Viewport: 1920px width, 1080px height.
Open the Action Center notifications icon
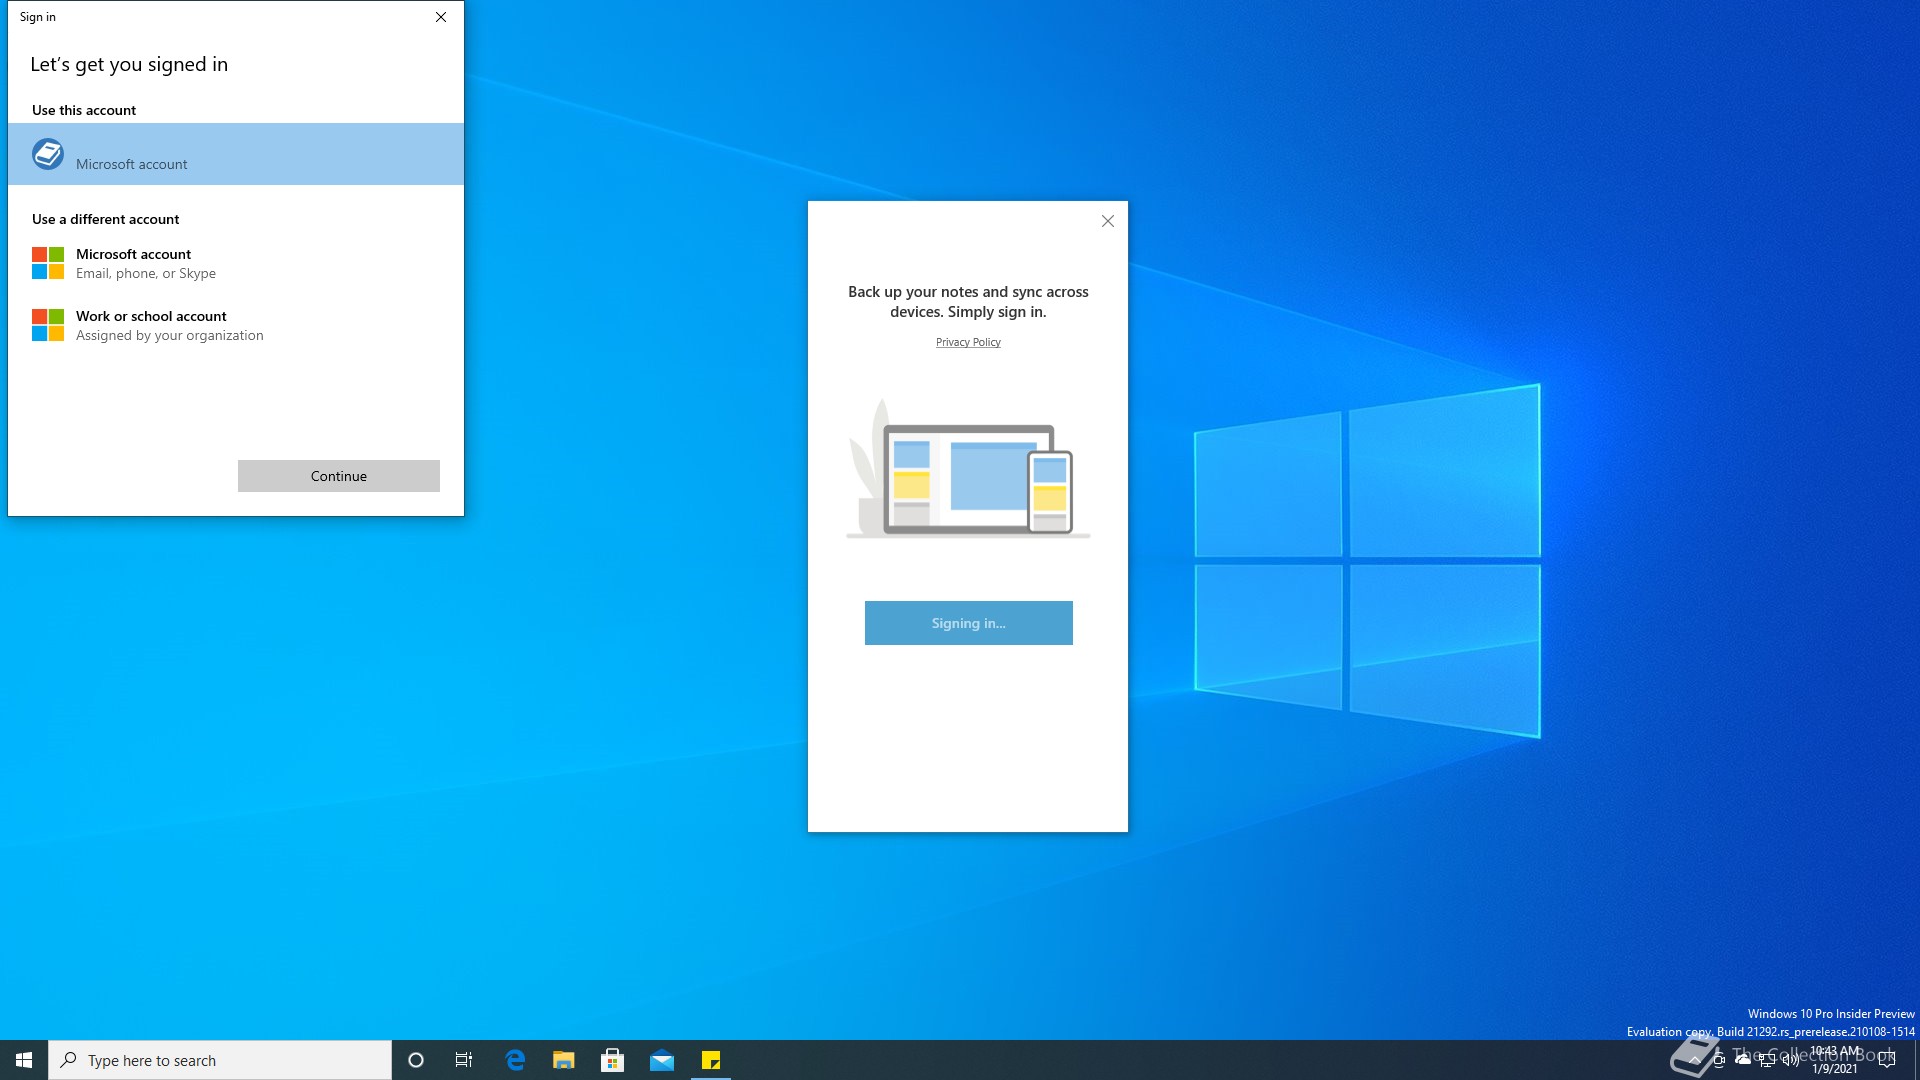[1887, 1060]
